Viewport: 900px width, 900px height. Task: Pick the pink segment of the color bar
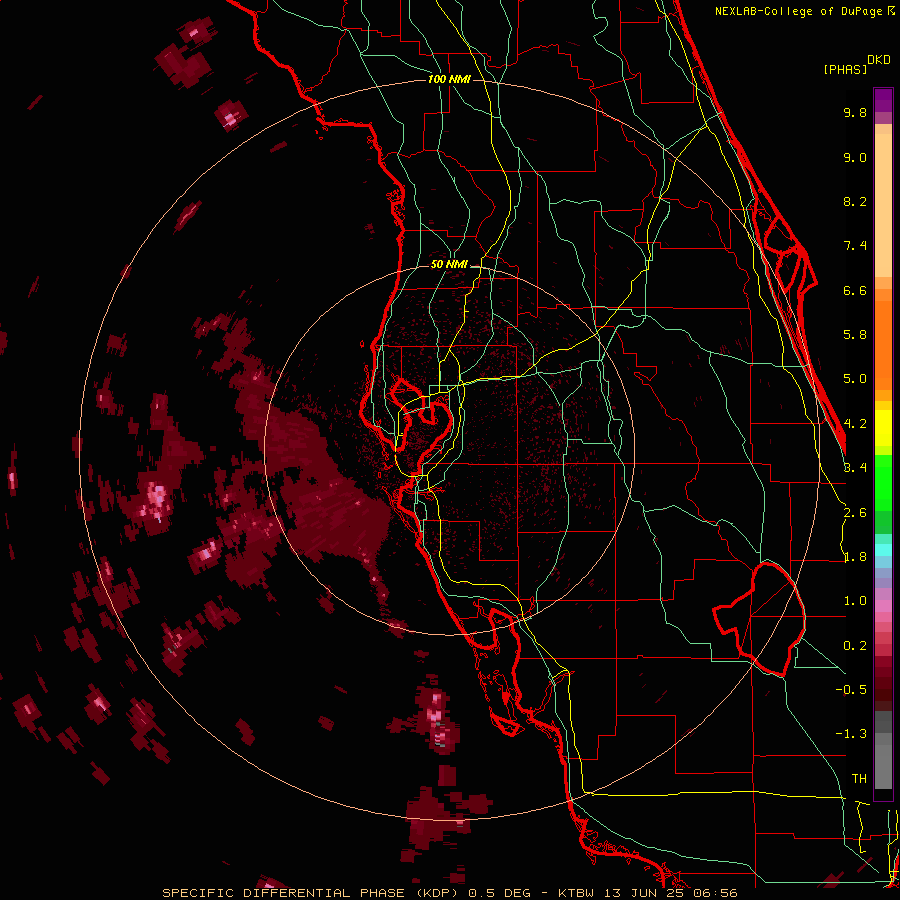(x=883, y=606)
